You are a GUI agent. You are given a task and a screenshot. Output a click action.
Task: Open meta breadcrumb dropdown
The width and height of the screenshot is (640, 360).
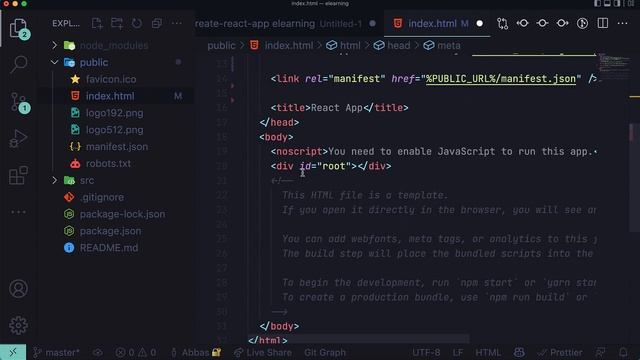[442, 45]
